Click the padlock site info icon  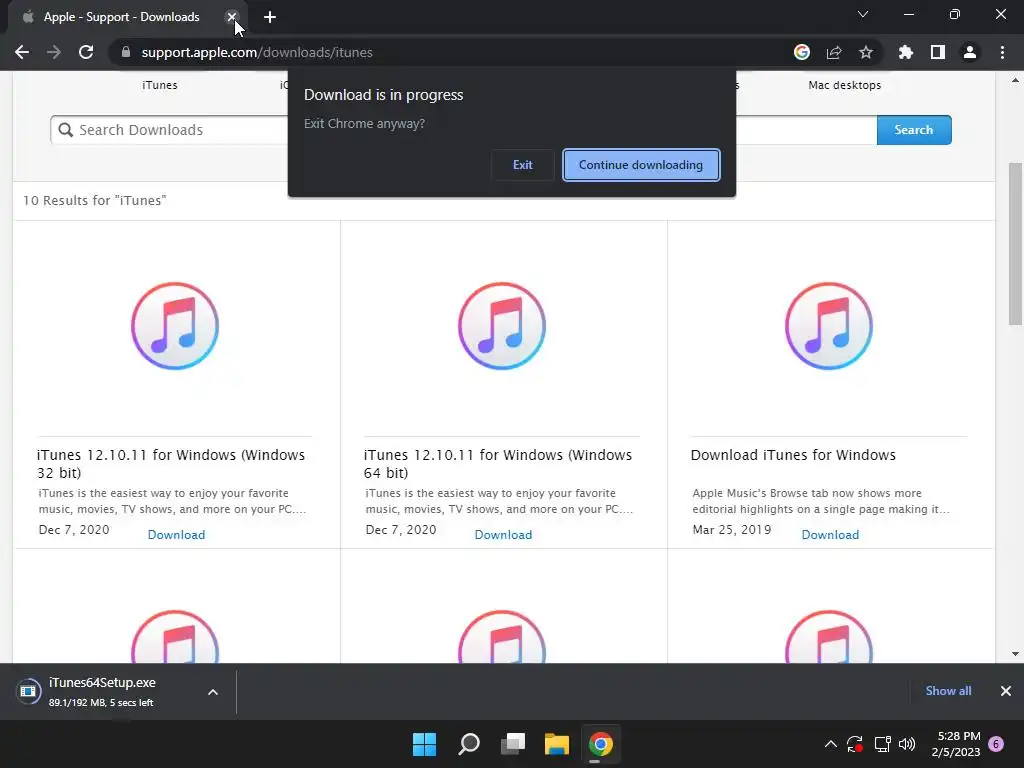pyautogui.click(x=126, y=52)
